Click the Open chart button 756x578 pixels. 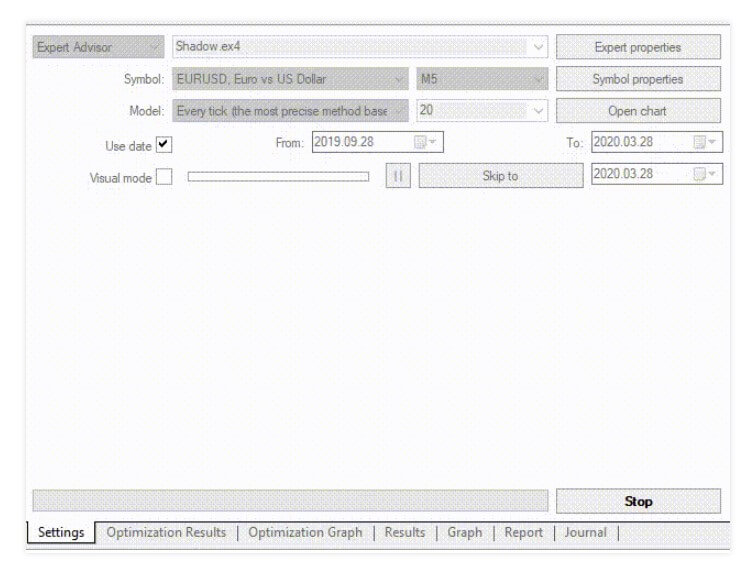pyautogui.click(x=638, y=111)
